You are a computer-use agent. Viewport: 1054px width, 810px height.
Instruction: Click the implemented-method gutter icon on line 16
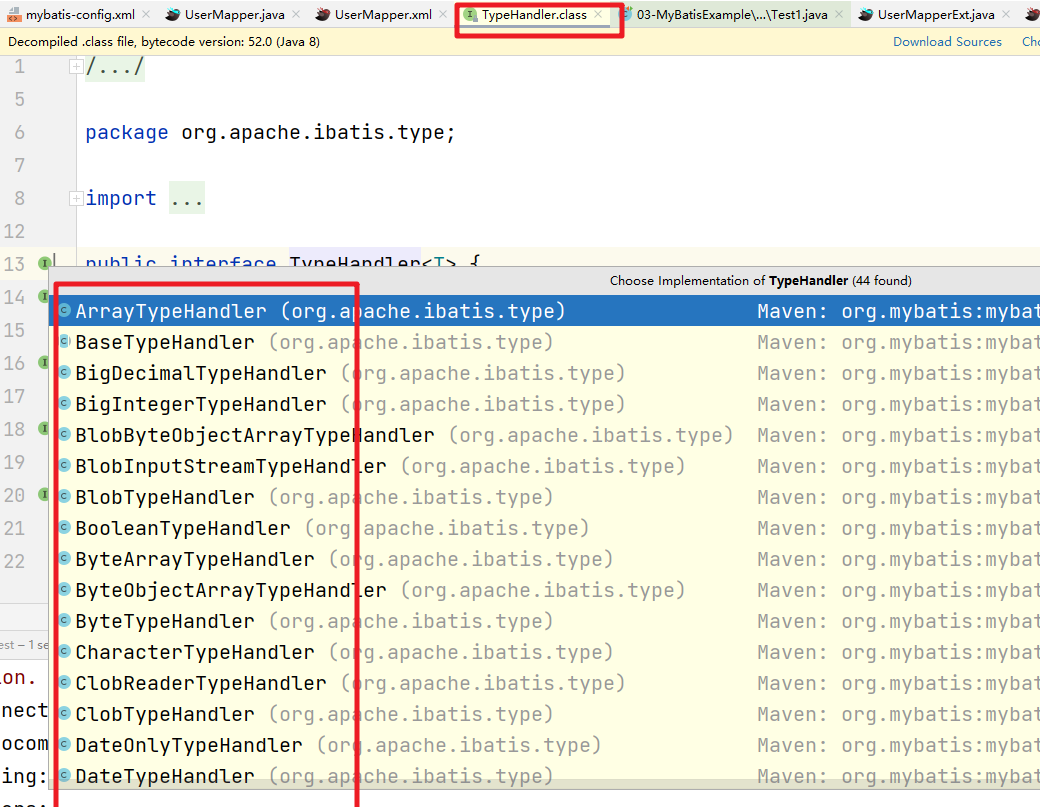44,362
